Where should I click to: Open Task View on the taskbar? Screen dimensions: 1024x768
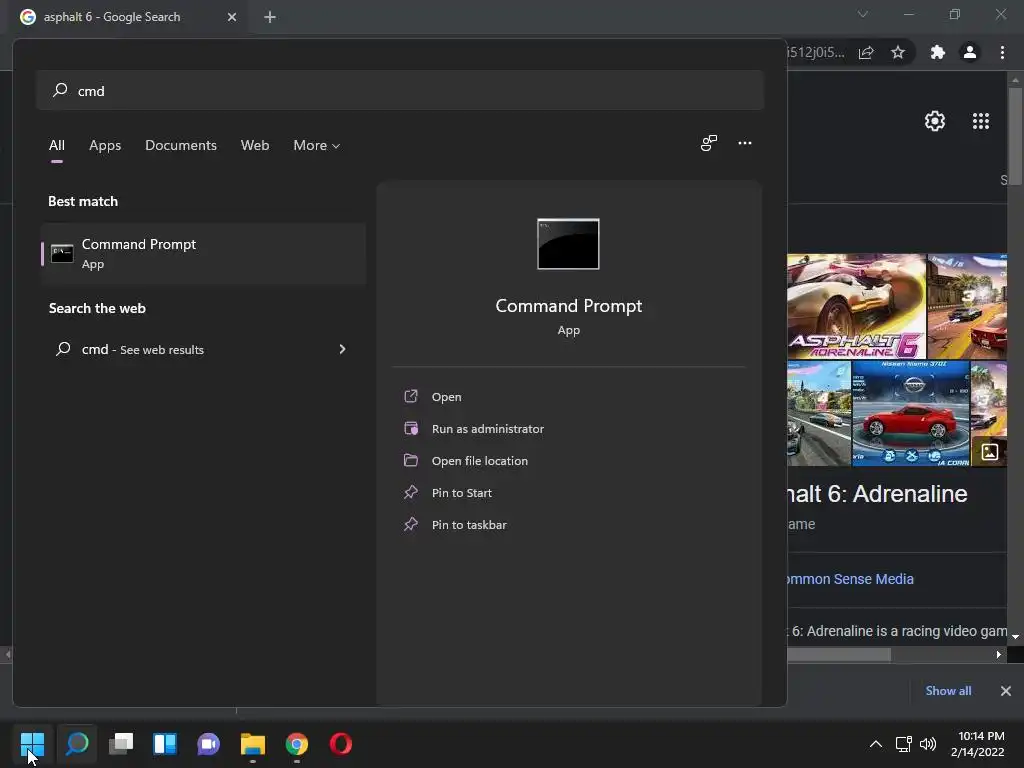[121, 744]
